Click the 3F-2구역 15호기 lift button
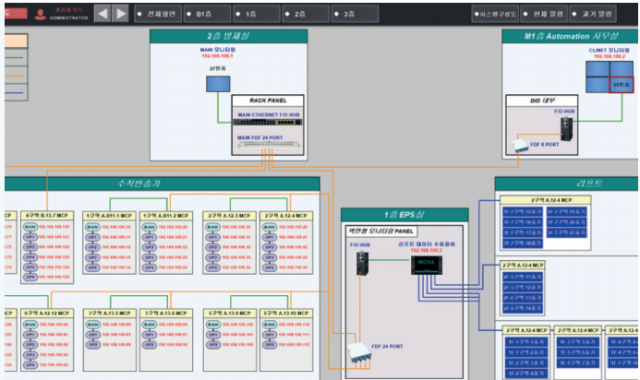The width and height of the screenshot is (640, 380). [522, 212]
